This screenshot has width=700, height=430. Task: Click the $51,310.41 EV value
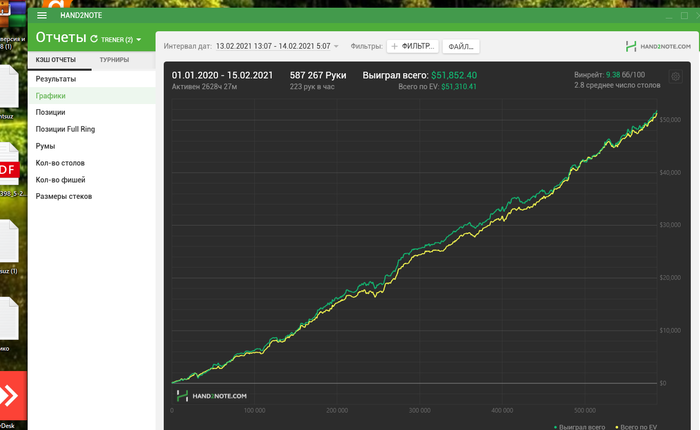tap(458, 87)
